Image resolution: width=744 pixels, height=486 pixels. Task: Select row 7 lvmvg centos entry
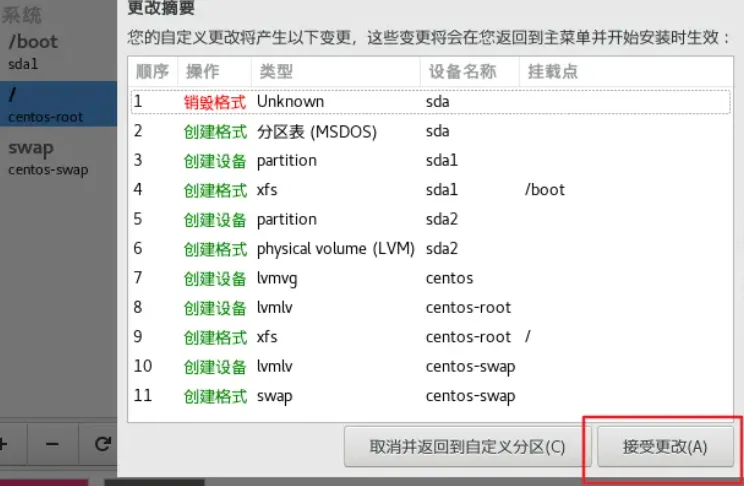pos(430,278)
